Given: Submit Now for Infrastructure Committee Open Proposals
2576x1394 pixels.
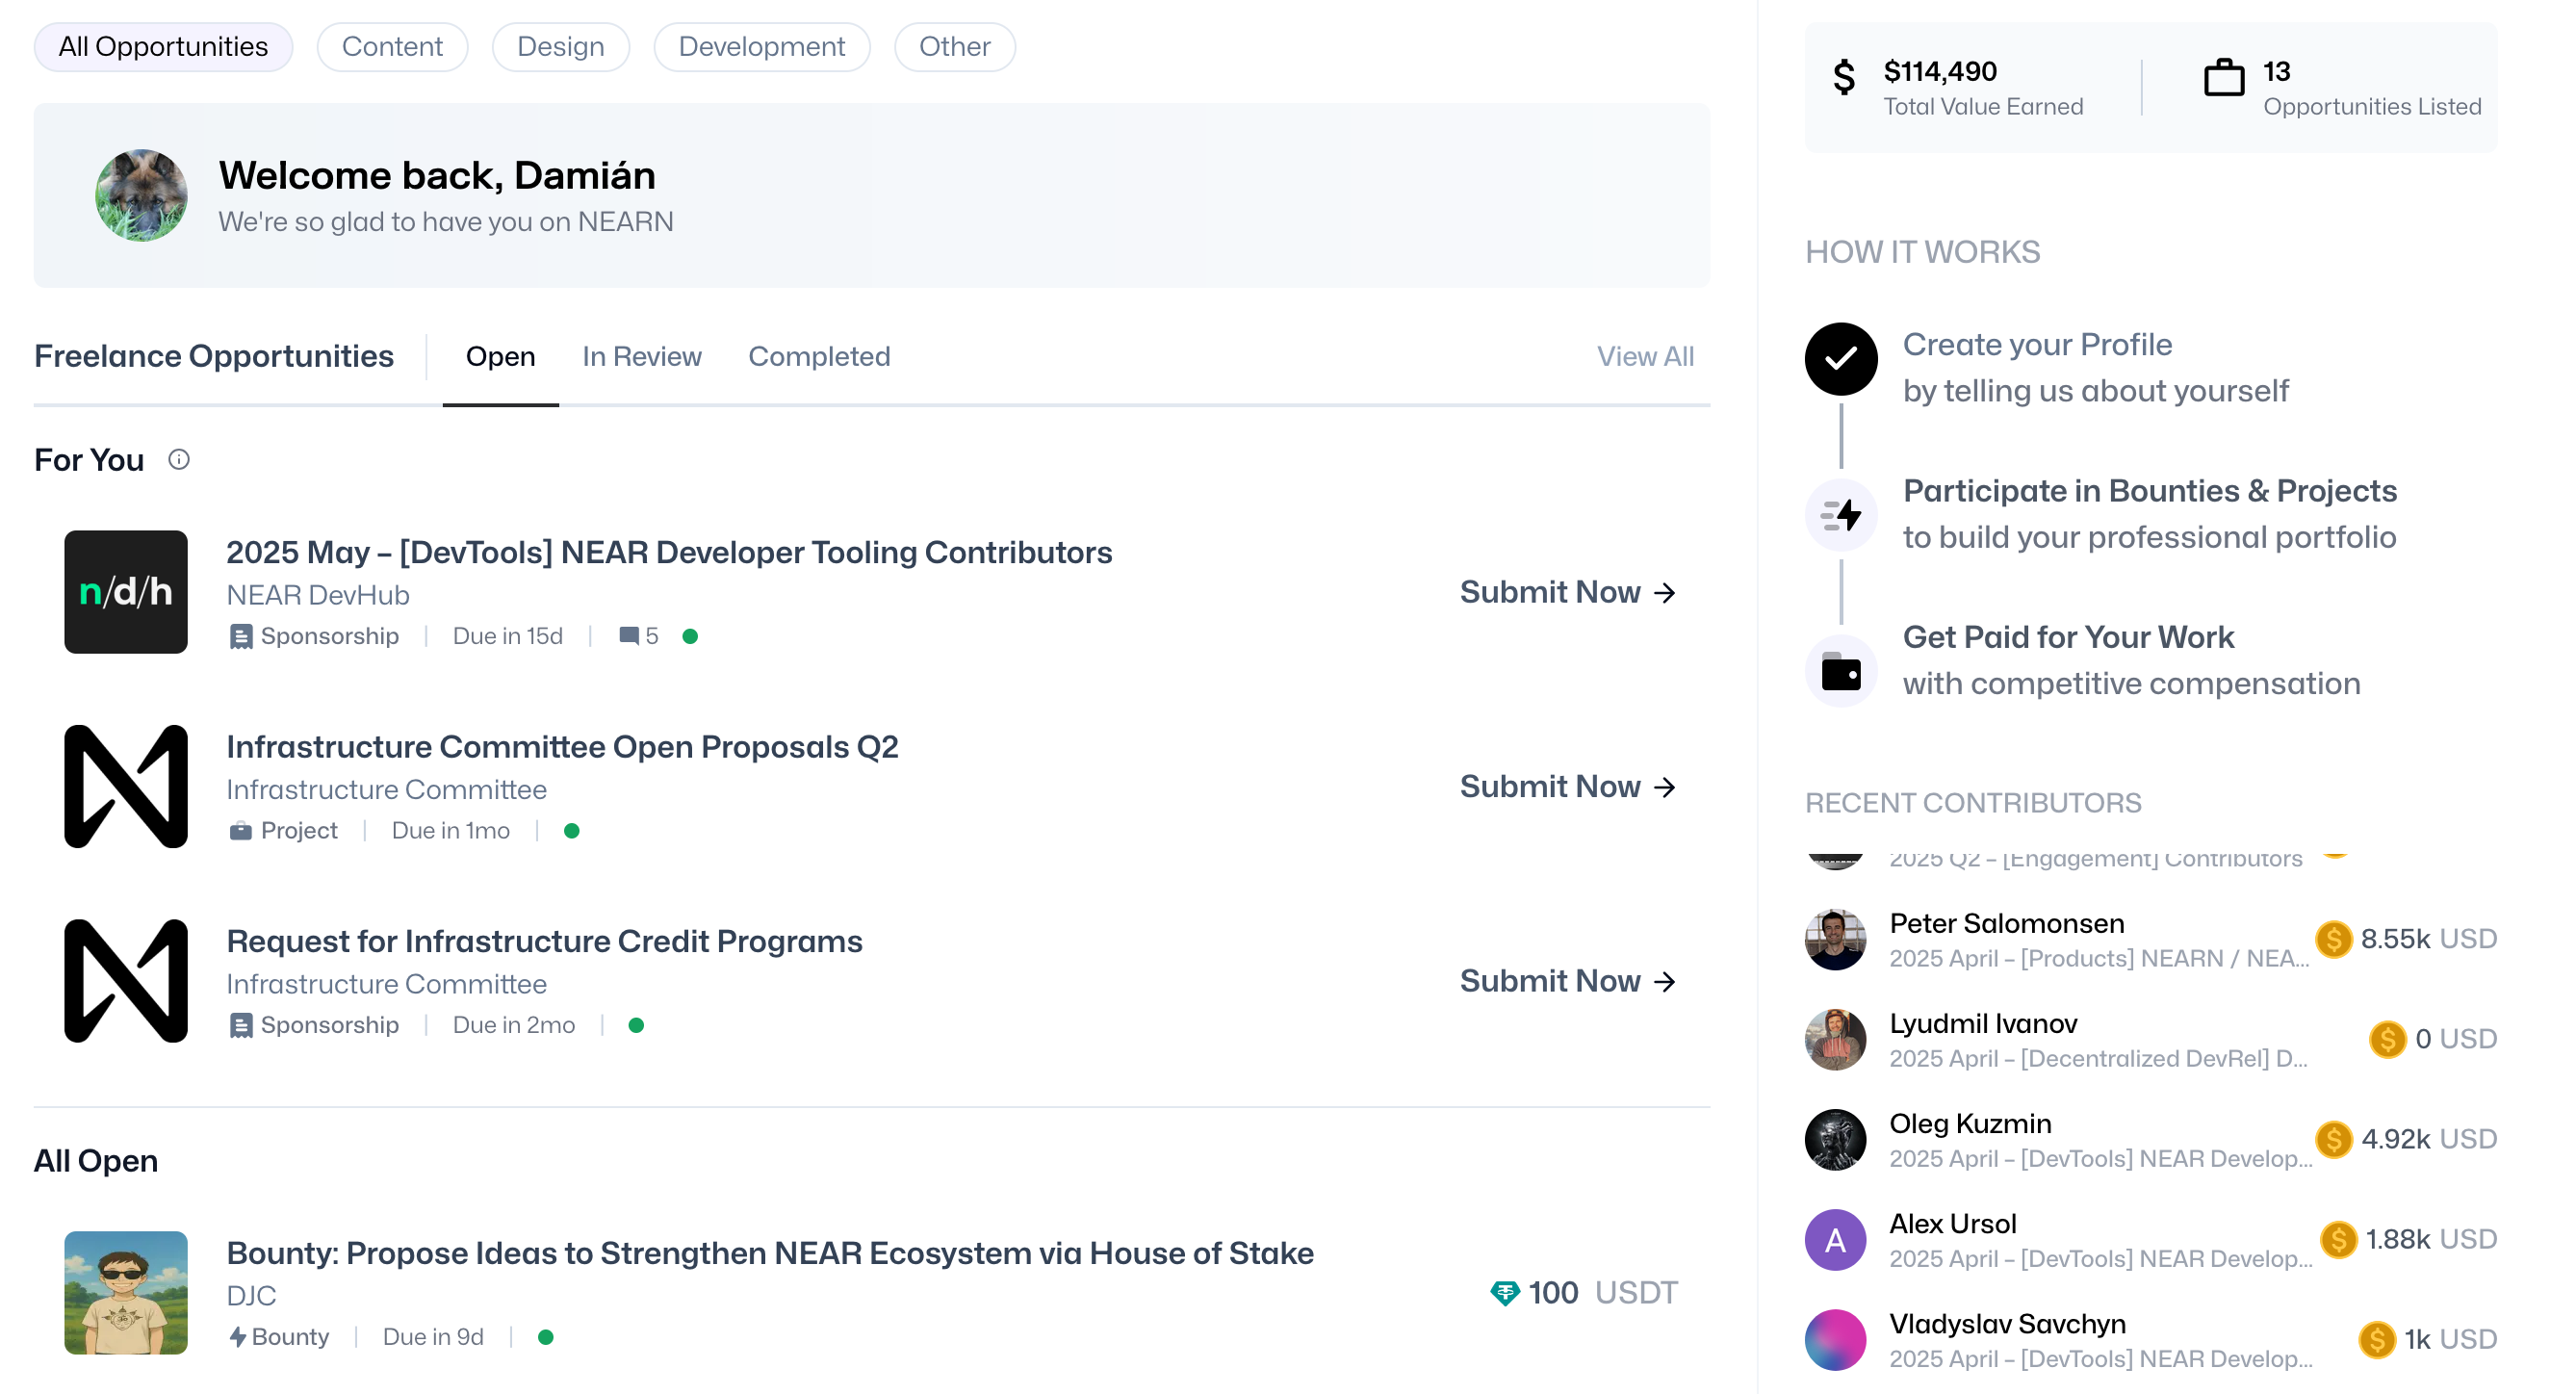Looking at the screenshot, I should point(1568,787).
